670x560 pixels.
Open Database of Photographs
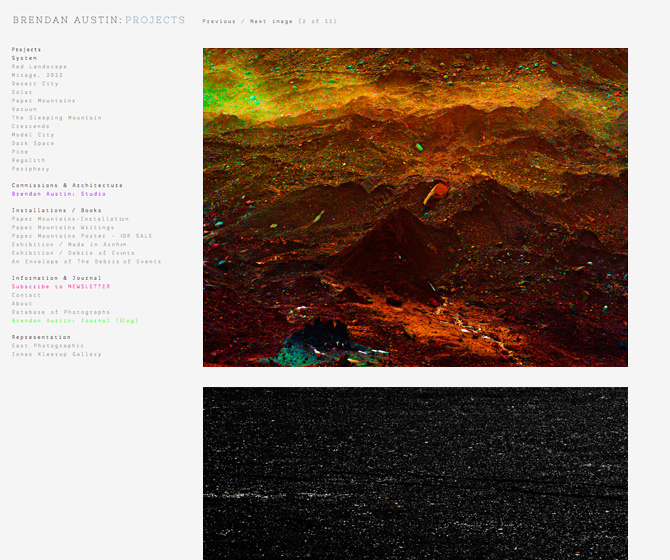coord(61,312)
